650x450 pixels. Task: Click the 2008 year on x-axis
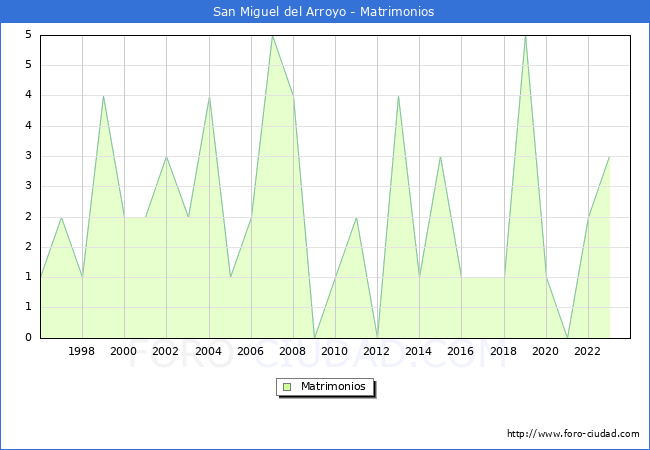click(292, 351)
